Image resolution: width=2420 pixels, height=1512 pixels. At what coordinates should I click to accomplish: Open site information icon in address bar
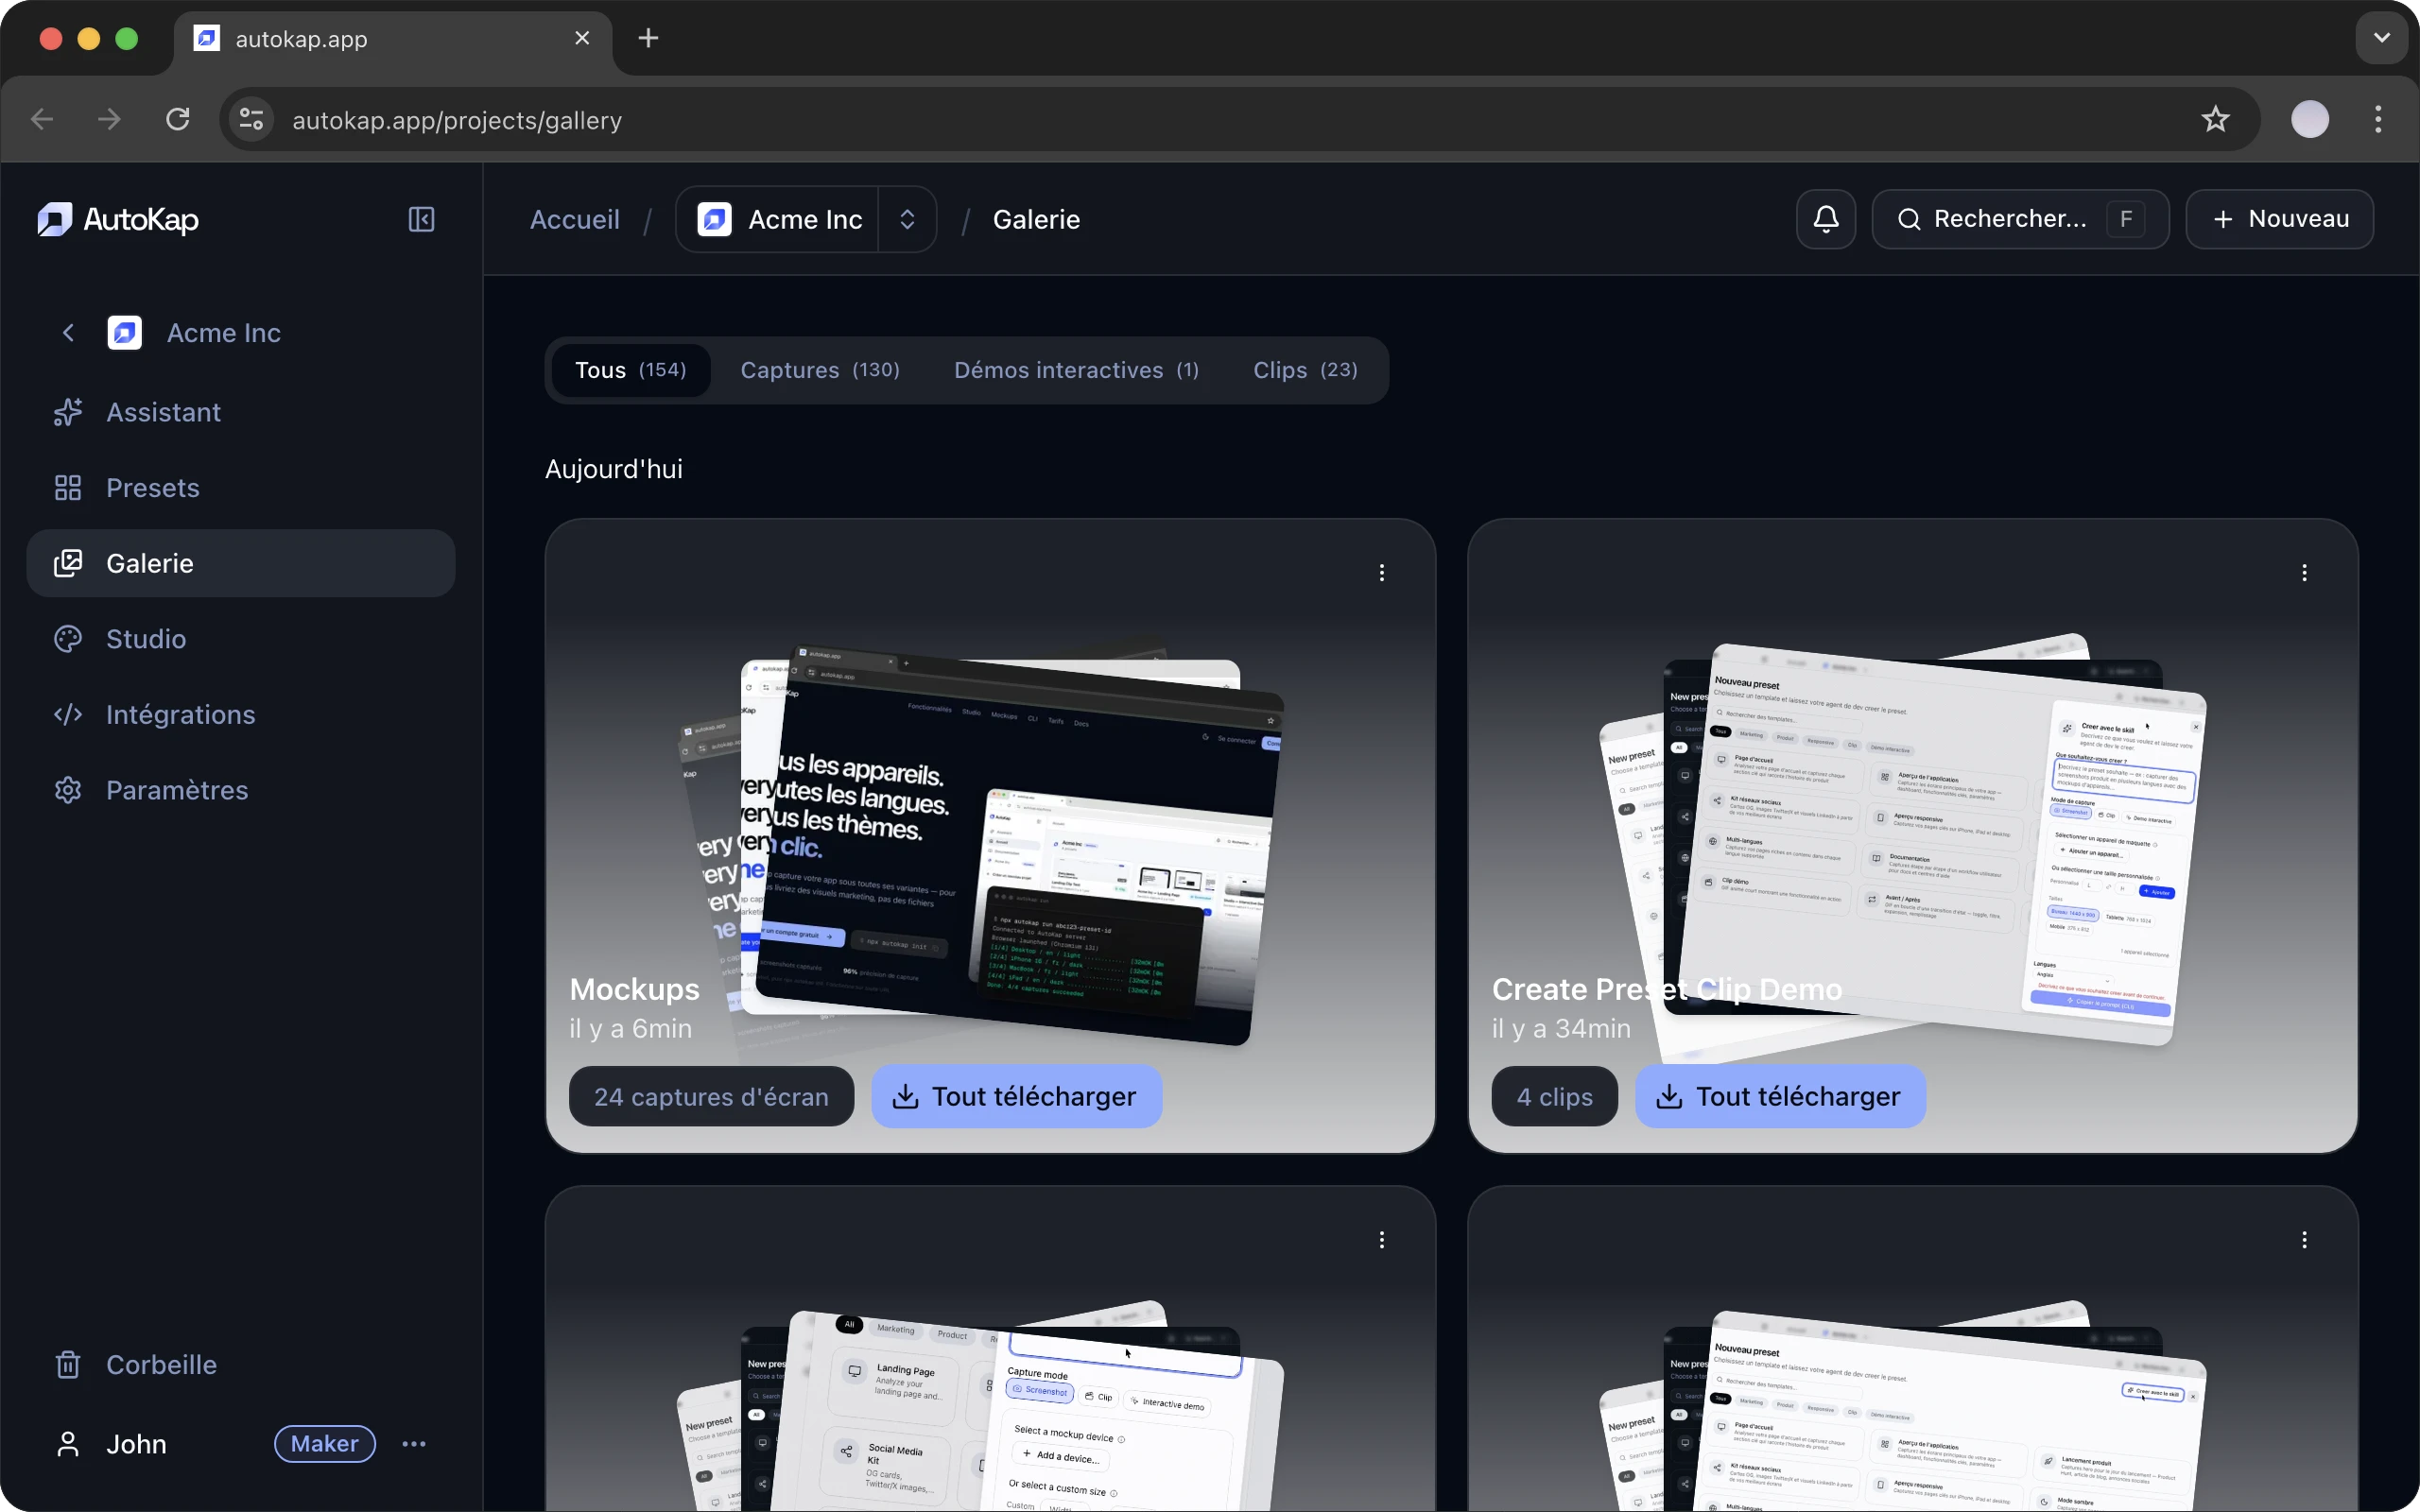(x=252, y=120)
